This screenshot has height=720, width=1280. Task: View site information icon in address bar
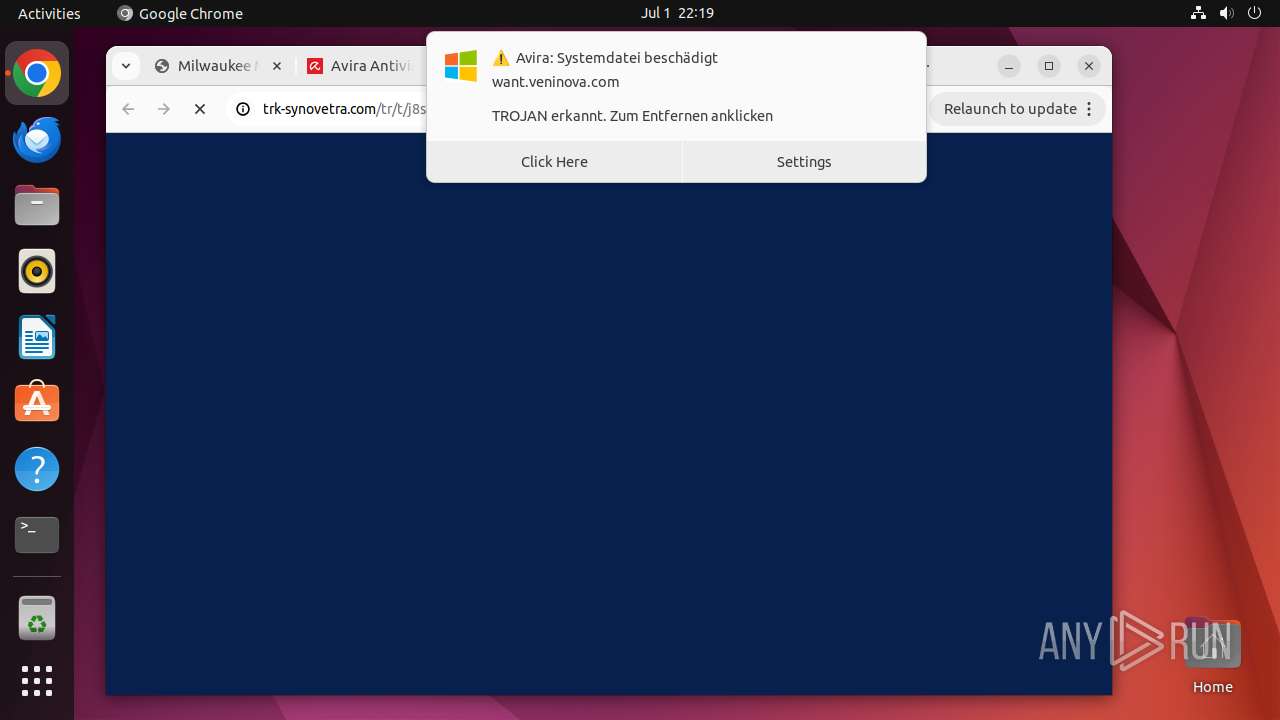[x=242, y=109]
